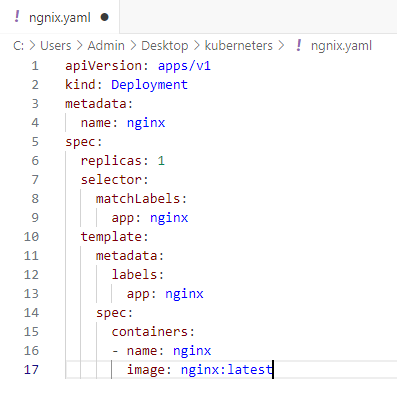Click container name 'nginx' on line 16
The height and width of the screenshot is (398, 397).
pyautogui.click(x=192, y=351)
